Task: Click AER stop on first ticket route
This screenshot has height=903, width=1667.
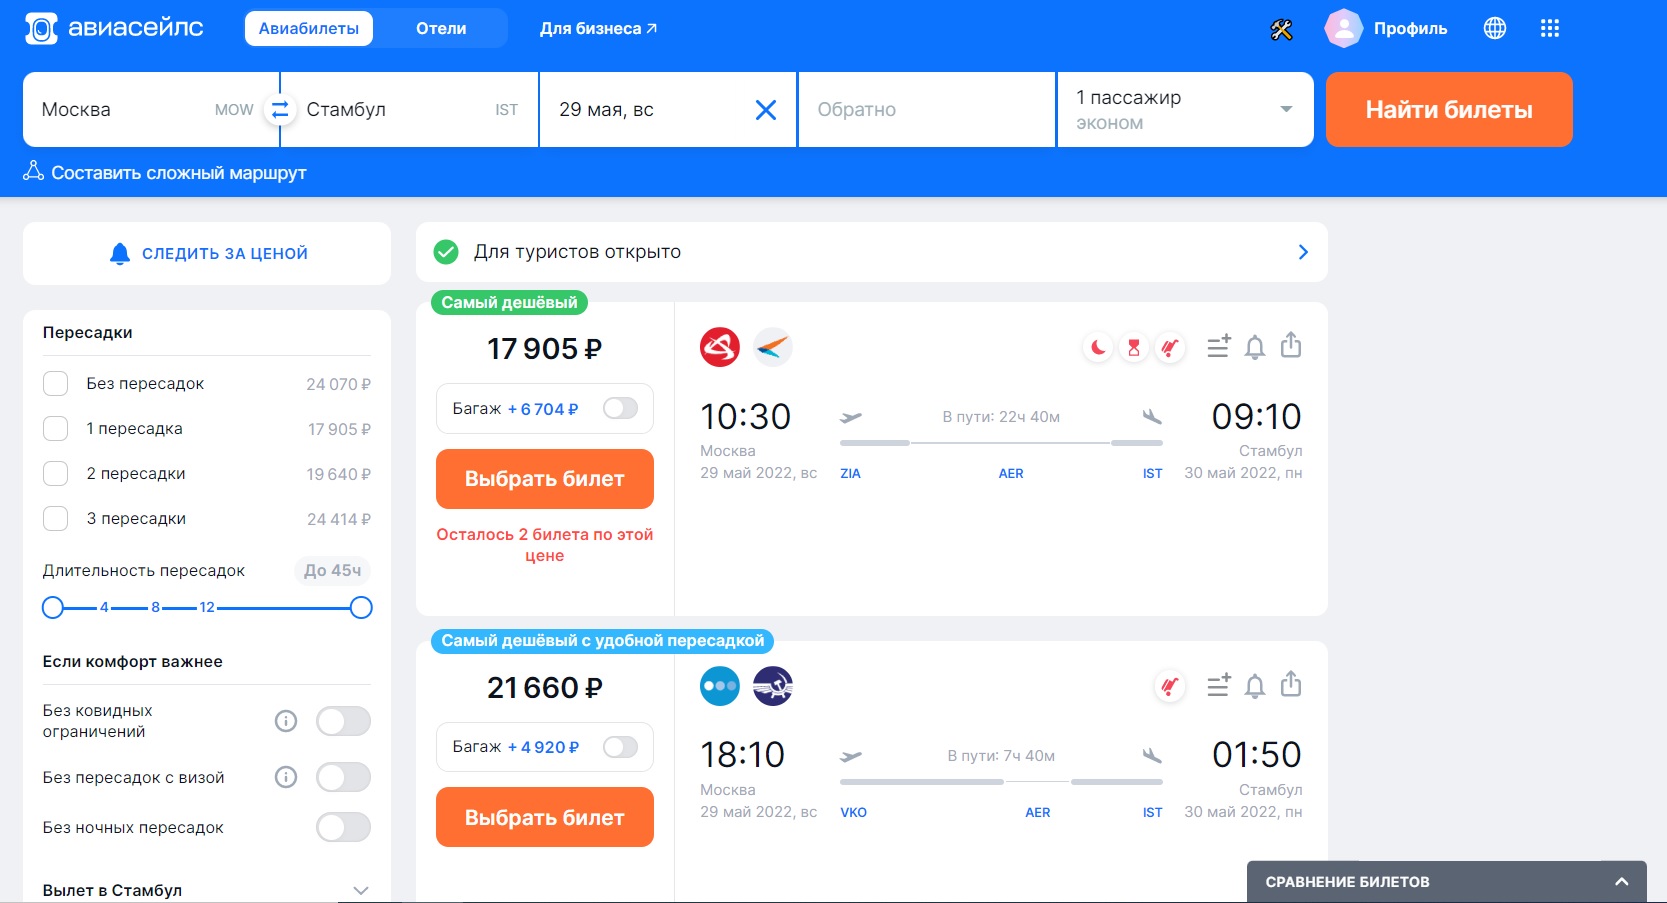Action: click(1011, 474)
